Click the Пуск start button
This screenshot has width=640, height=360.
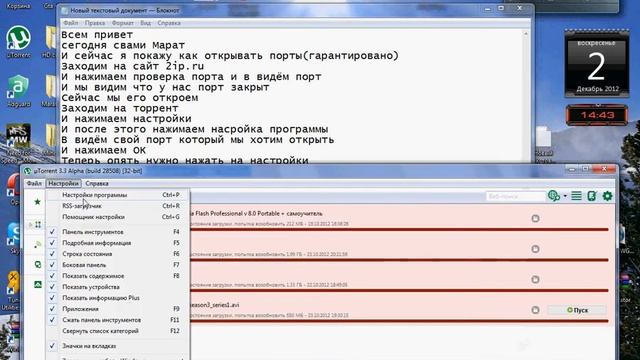[x=577, y=310]
